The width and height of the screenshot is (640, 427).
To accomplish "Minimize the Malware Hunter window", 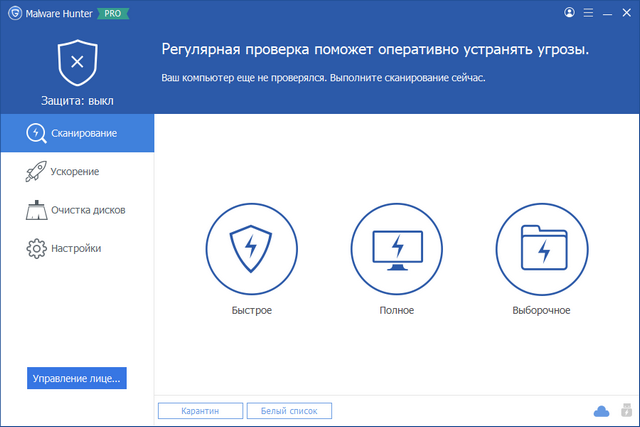I will click(x=607, y=12).
